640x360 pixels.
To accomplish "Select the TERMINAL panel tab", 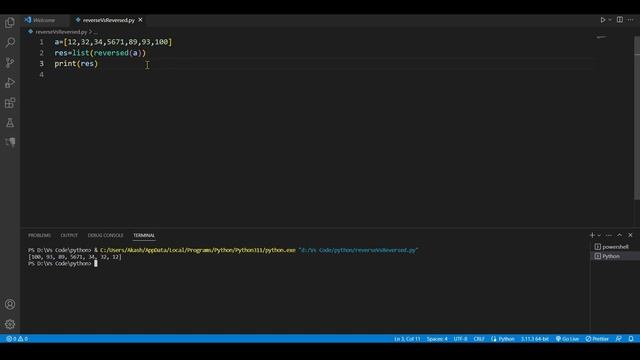I will [144, 236].
